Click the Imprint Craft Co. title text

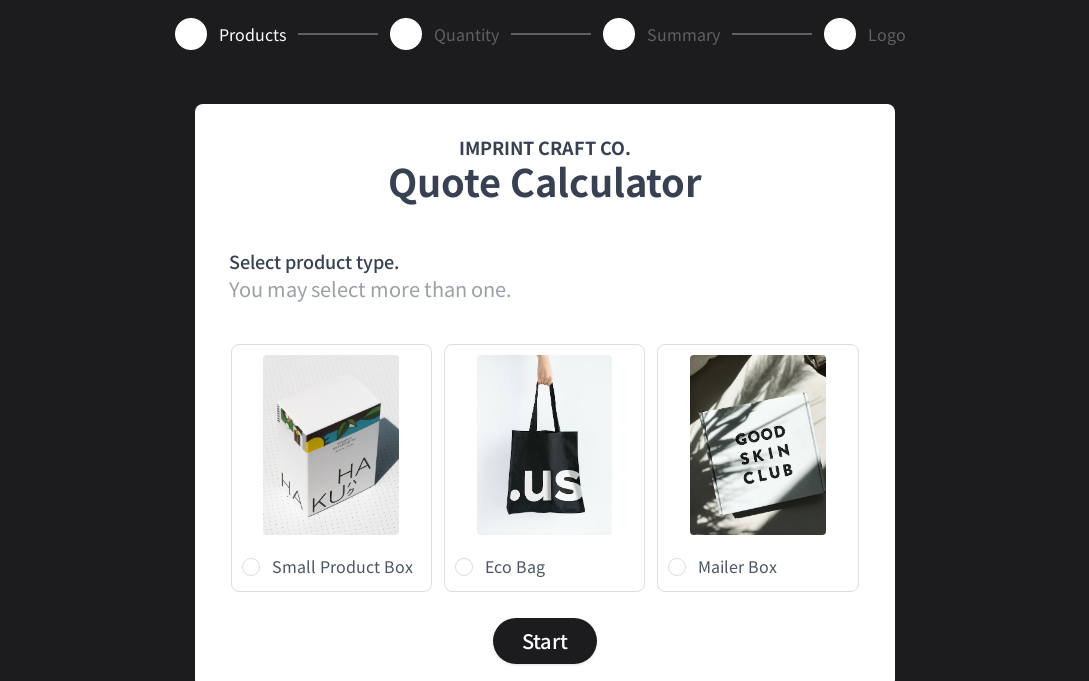tap(544, 149)
